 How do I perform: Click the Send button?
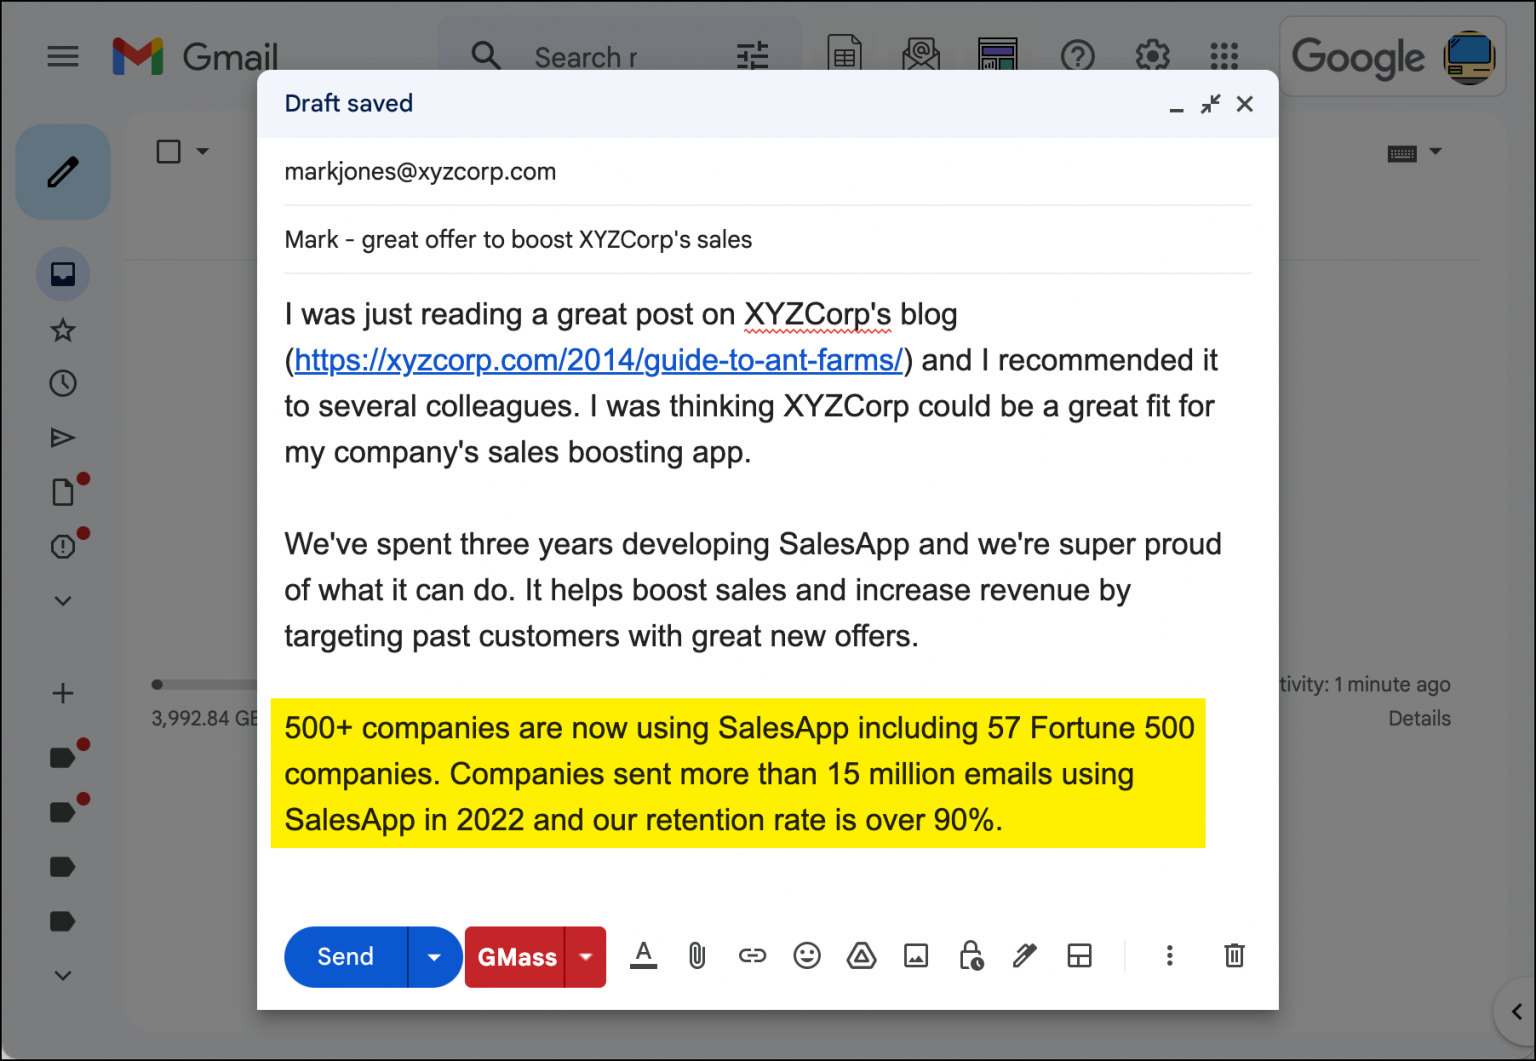pos(344,956)
